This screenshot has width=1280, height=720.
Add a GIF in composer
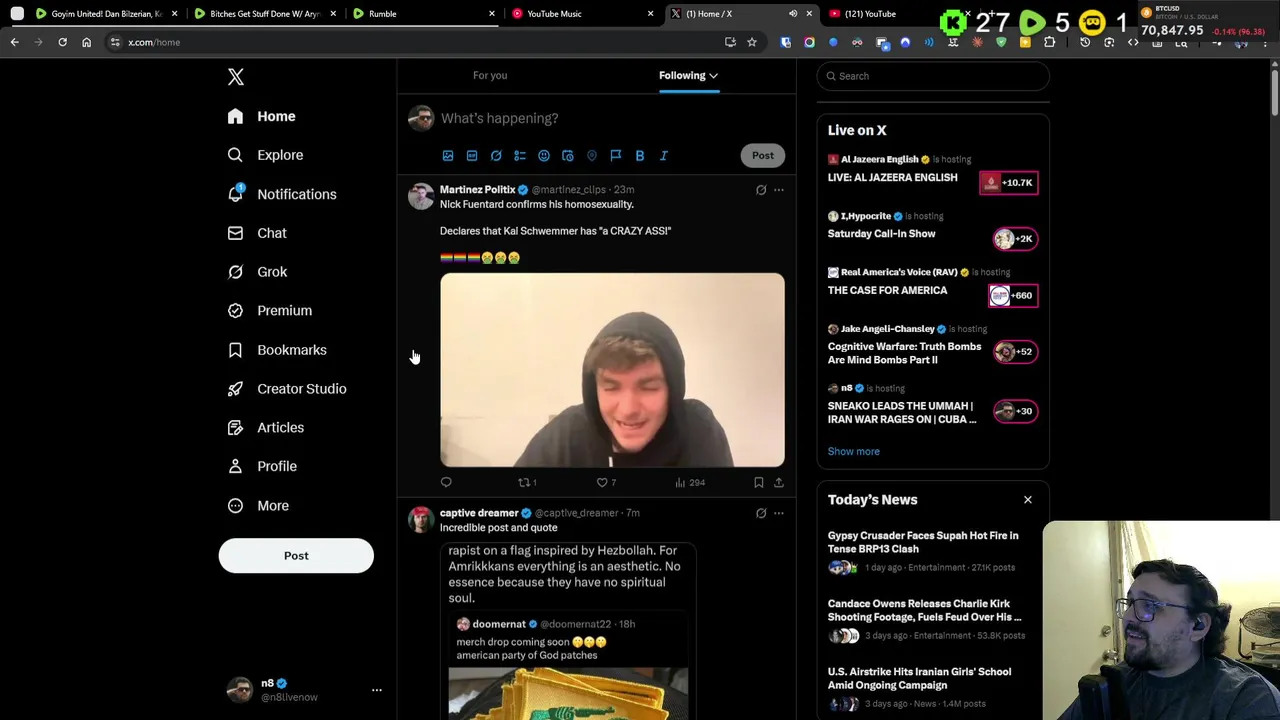click(x=472, y=156)
